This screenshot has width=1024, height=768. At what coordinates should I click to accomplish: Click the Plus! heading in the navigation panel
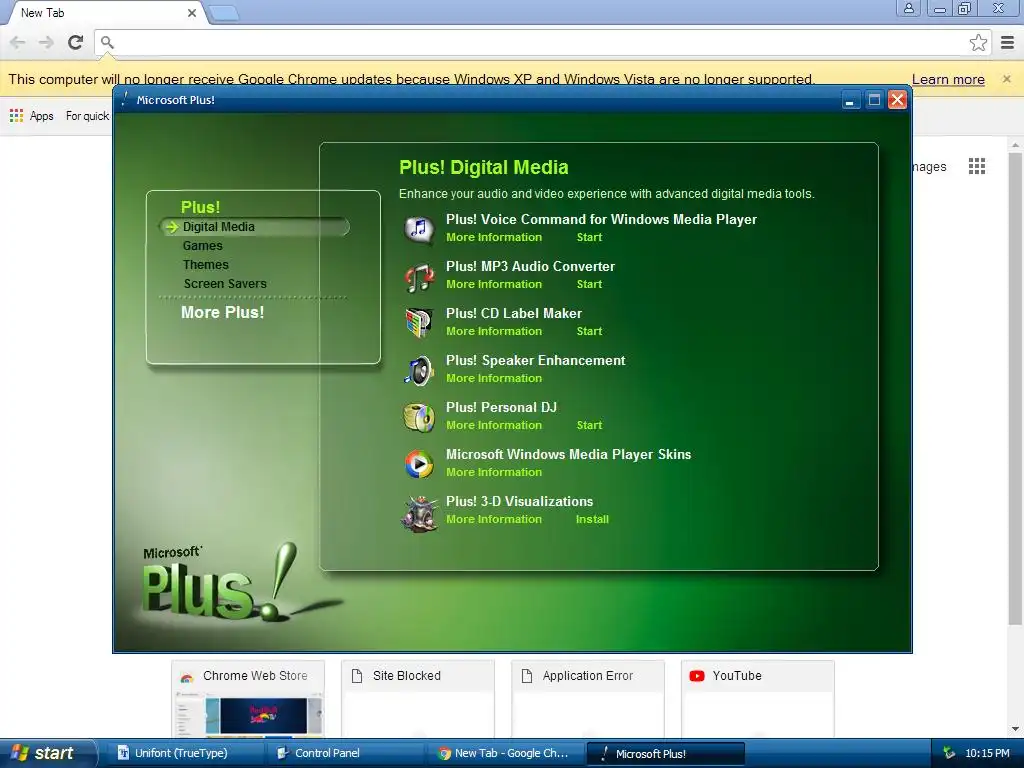(200, 207)
